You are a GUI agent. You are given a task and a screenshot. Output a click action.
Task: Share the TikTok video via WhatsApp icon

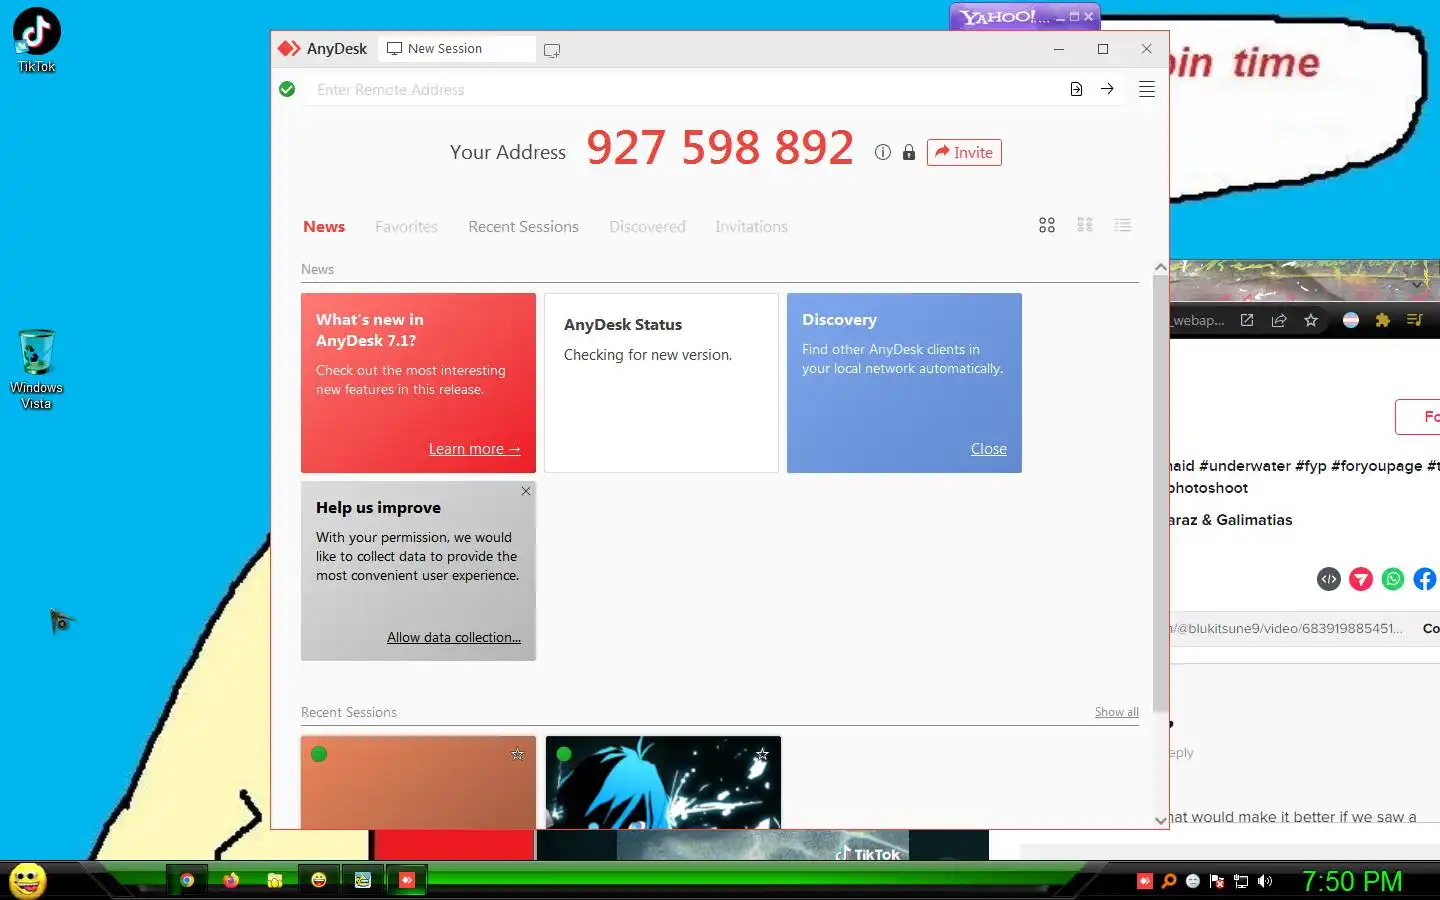1393,579
